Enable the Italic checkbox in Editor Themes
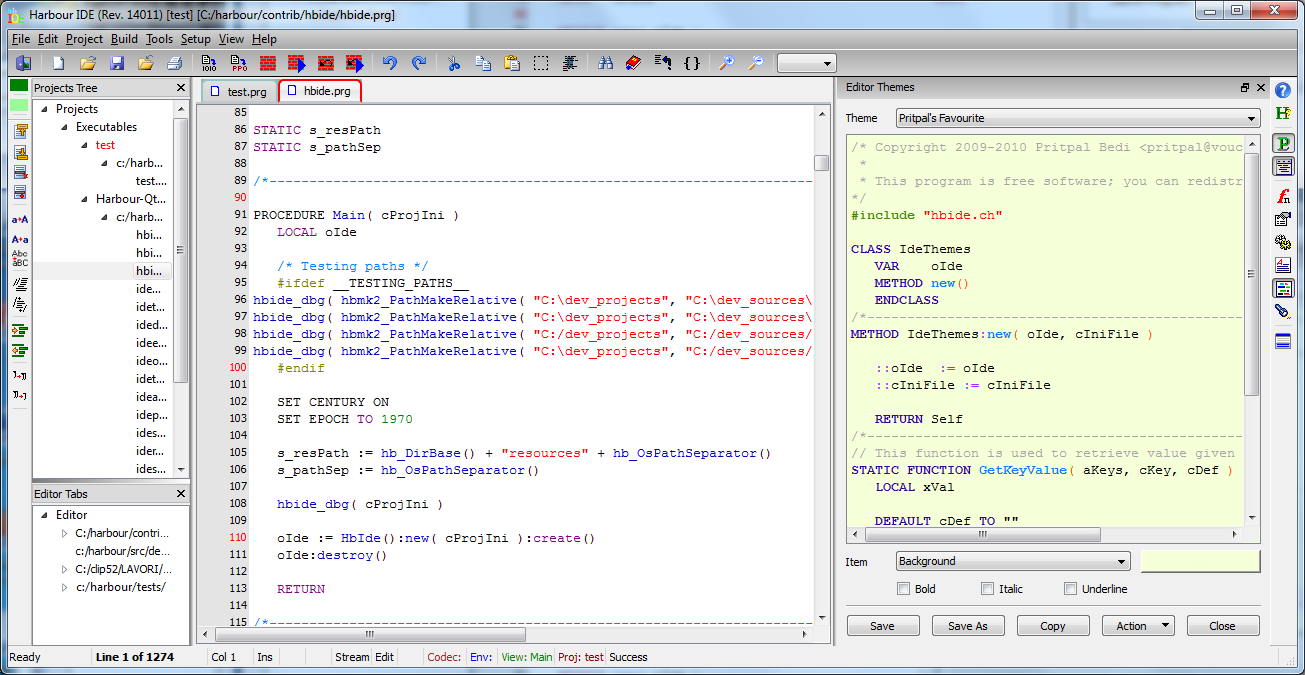Viewport: 1305px width, 675px height. [x=988, y=588]
